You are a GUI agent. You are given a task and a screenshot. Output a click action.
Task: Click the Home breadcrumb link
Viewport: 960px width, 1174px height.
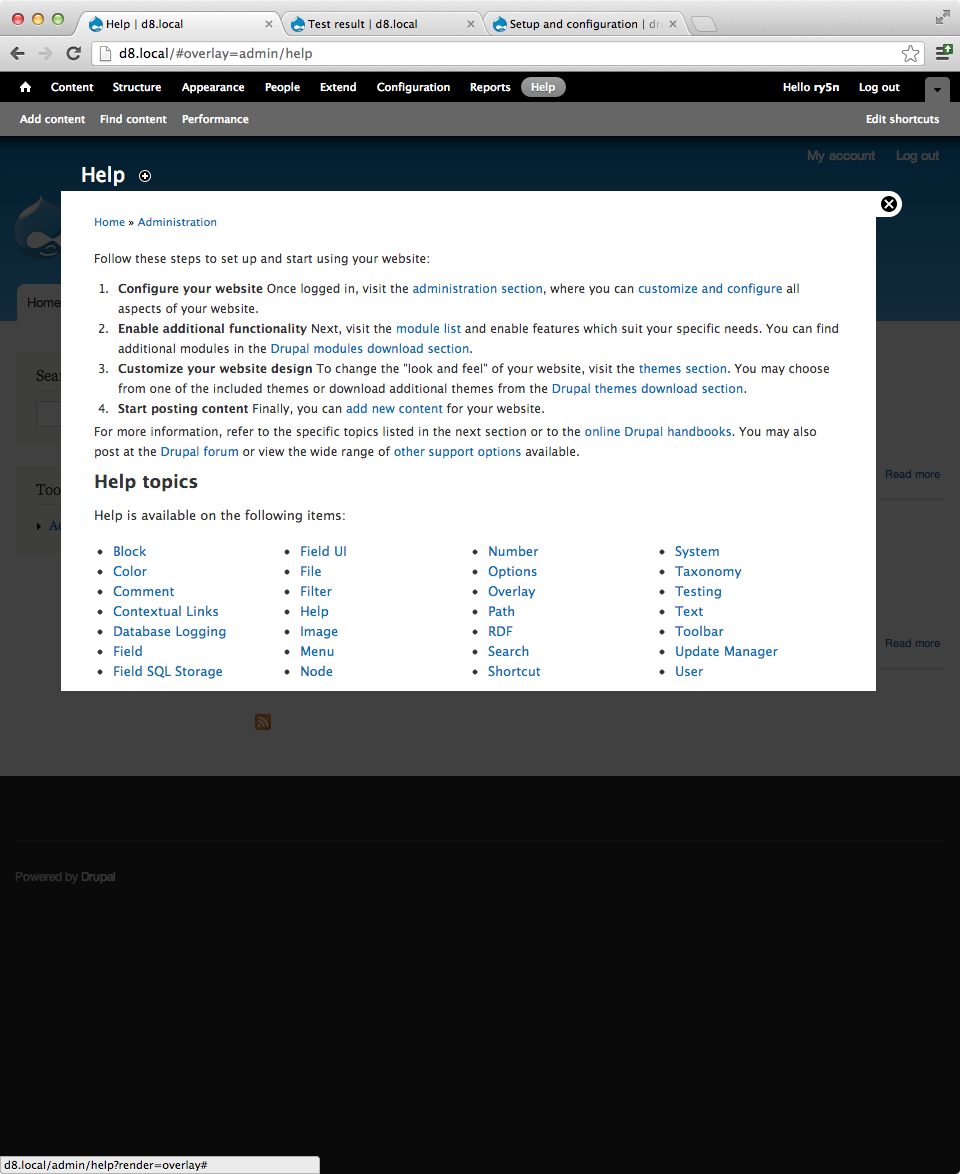point(109,222)
